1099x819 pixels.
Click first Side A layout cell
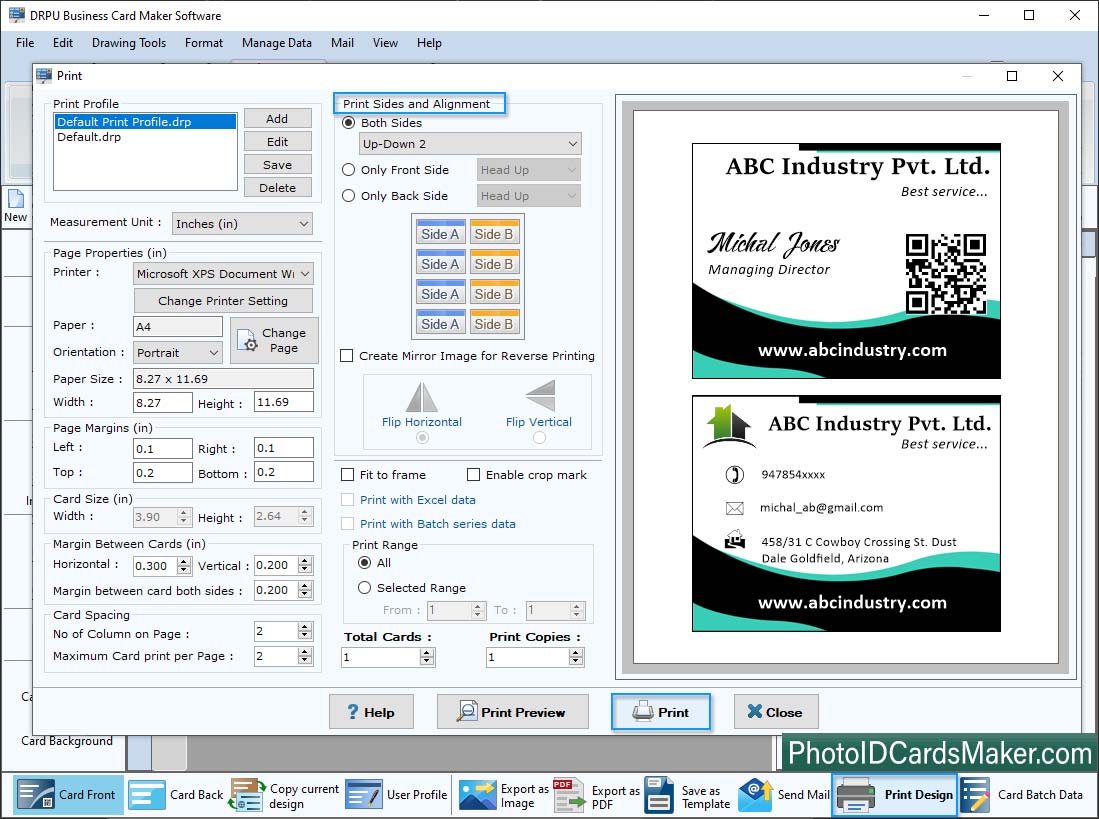point(440,232)
